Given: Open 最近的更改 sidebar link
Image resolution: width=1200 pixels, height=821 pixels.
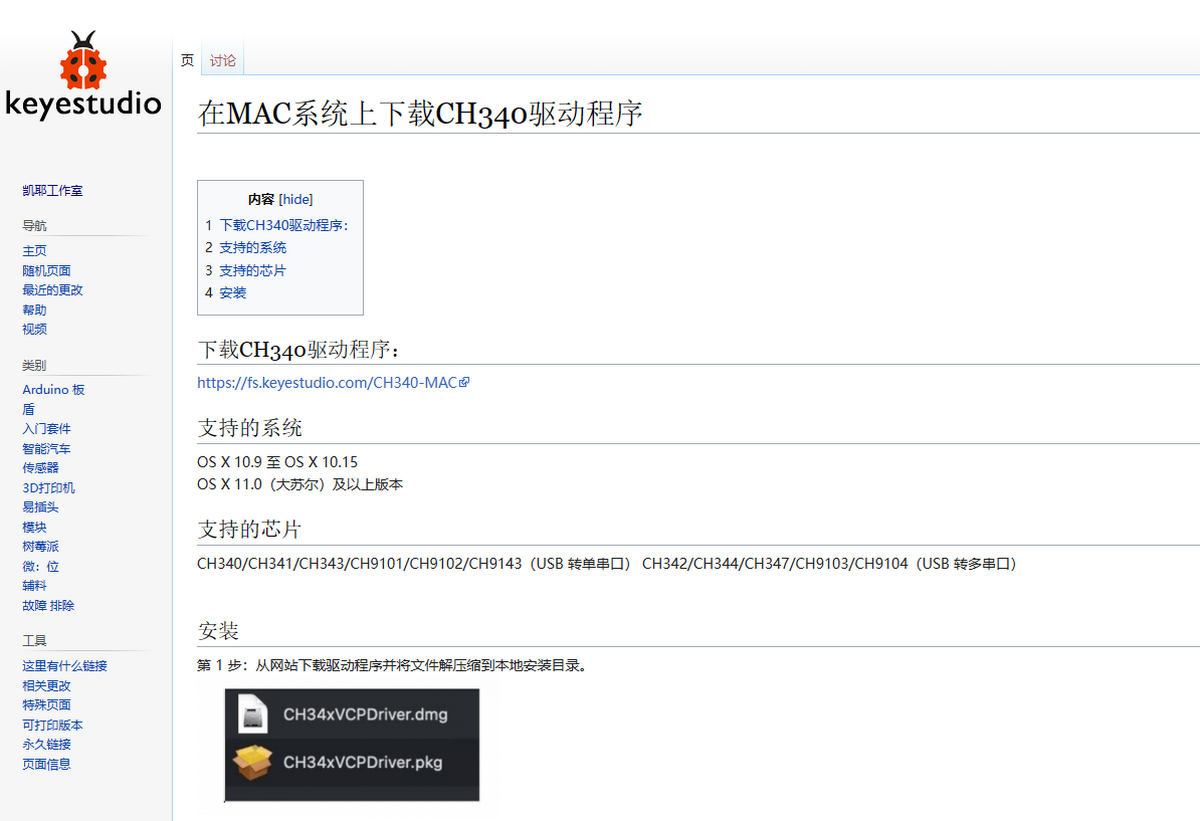Looking at the screenshot, I should coord(53,290).
